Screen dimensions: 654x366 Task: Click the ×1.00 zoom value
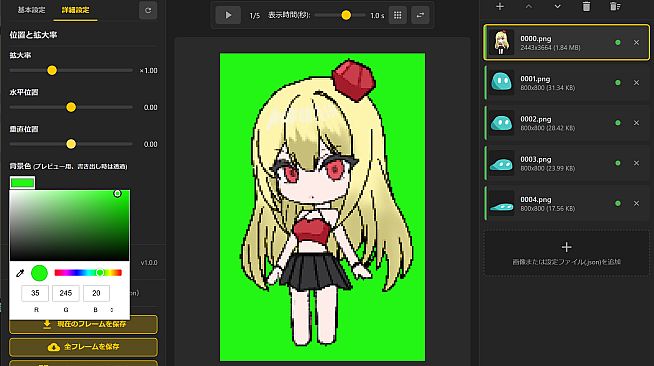click(x=148, y=71)
